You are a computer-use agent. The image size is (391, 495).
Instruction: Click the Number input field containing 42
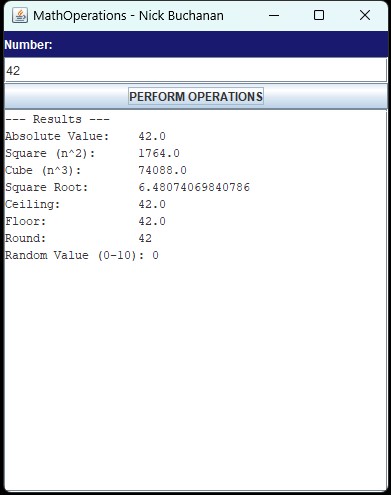[196, 70]
